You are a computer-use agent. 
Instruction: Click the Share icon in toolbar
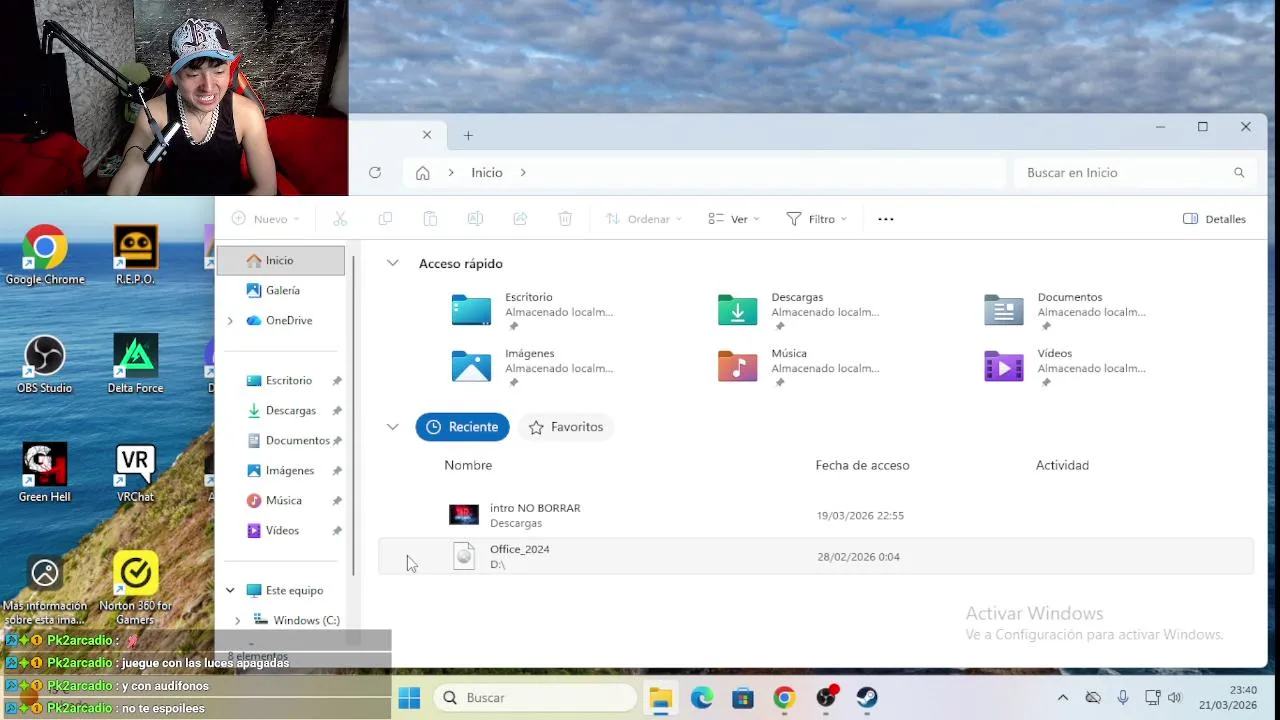click(520, 219)
